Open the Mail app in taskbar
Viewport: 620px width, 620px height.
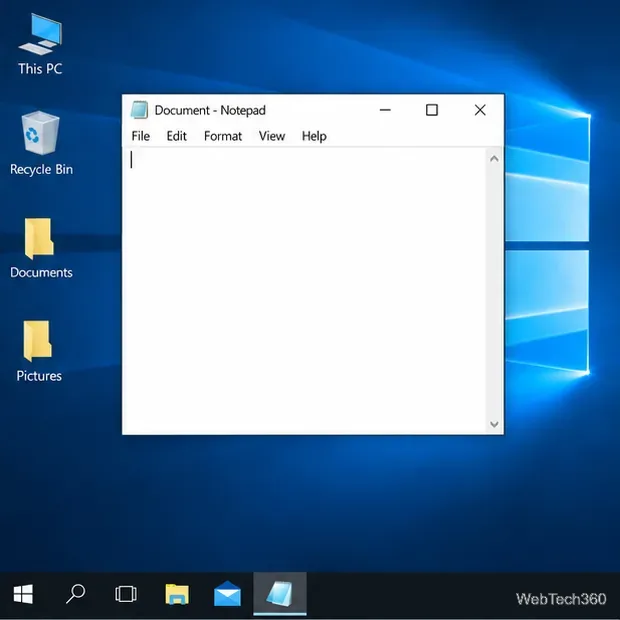click(x=227, y=594)
